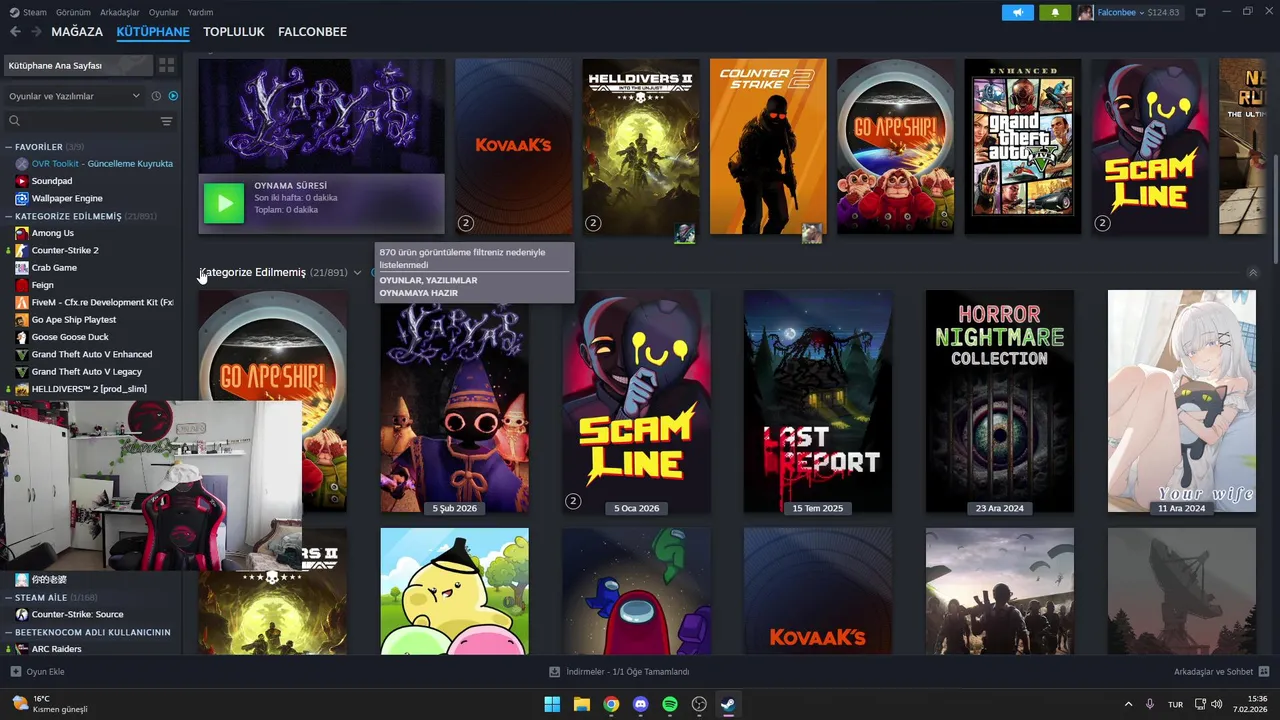This screenshot has width=1280, height=720.
Task: Open Helldivers II recent game cover
Action: point(640,146)
